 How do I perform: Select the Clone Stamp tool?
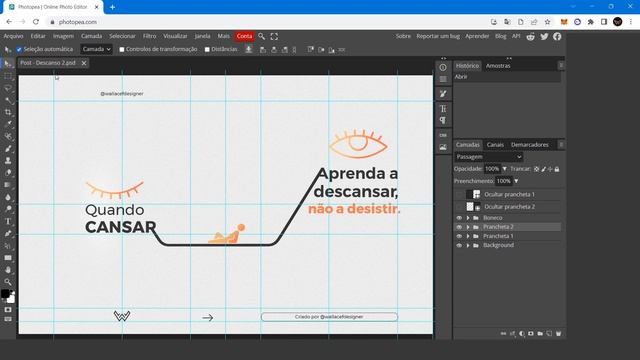pos(8,160)
